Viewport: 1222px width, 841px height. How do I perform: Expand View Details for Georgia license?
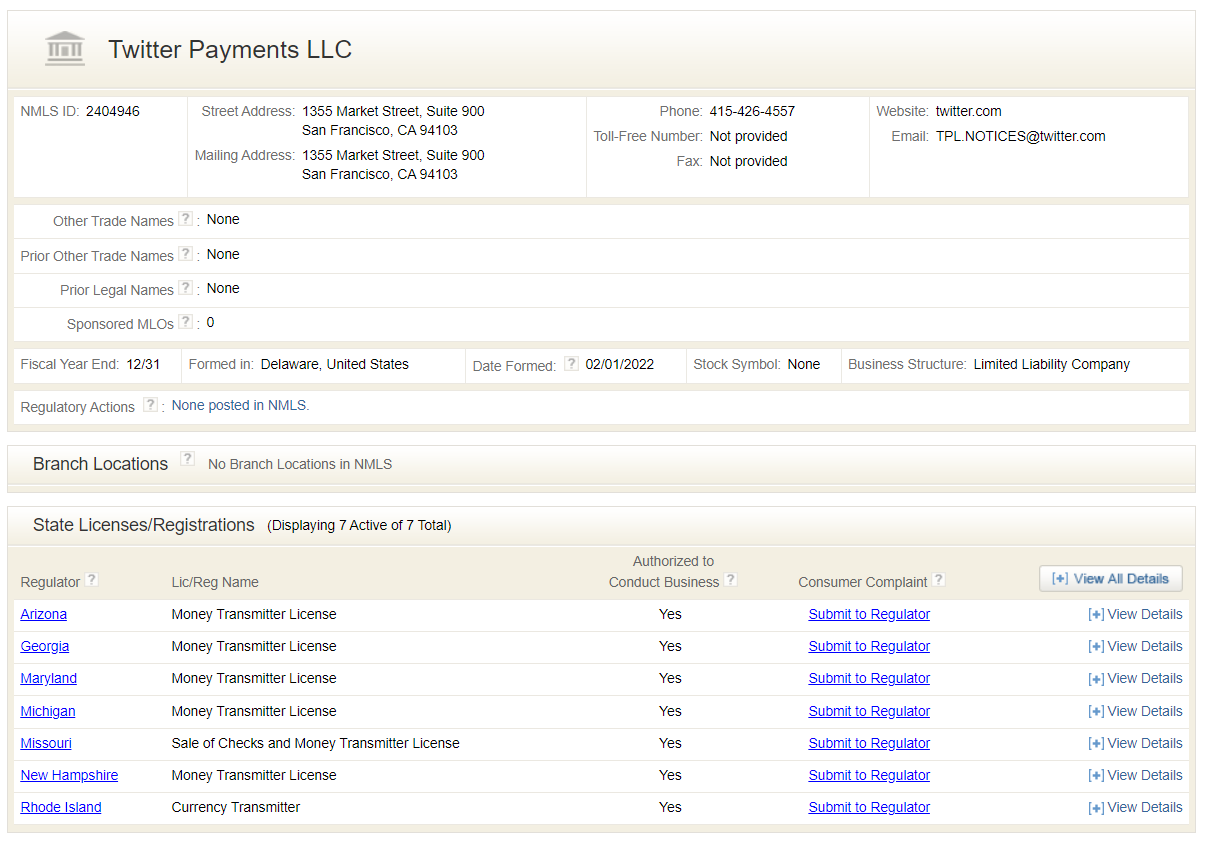[1135, 647]
